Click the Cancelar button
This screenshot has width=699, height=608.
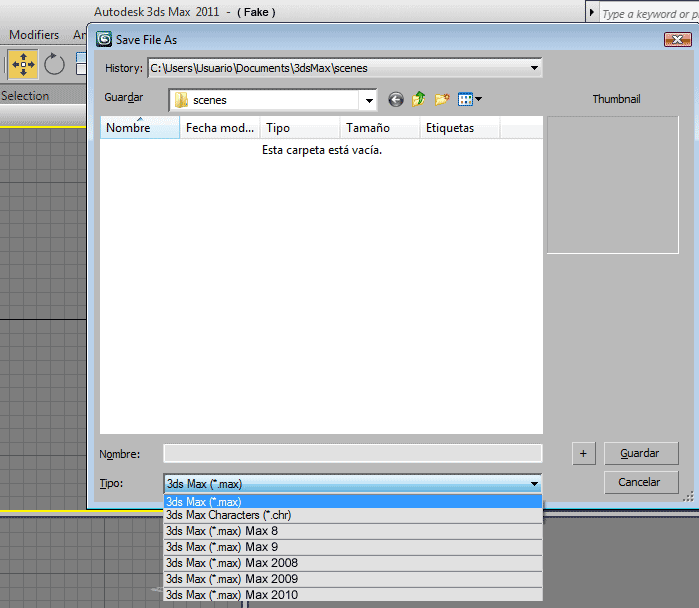[641, 482]
